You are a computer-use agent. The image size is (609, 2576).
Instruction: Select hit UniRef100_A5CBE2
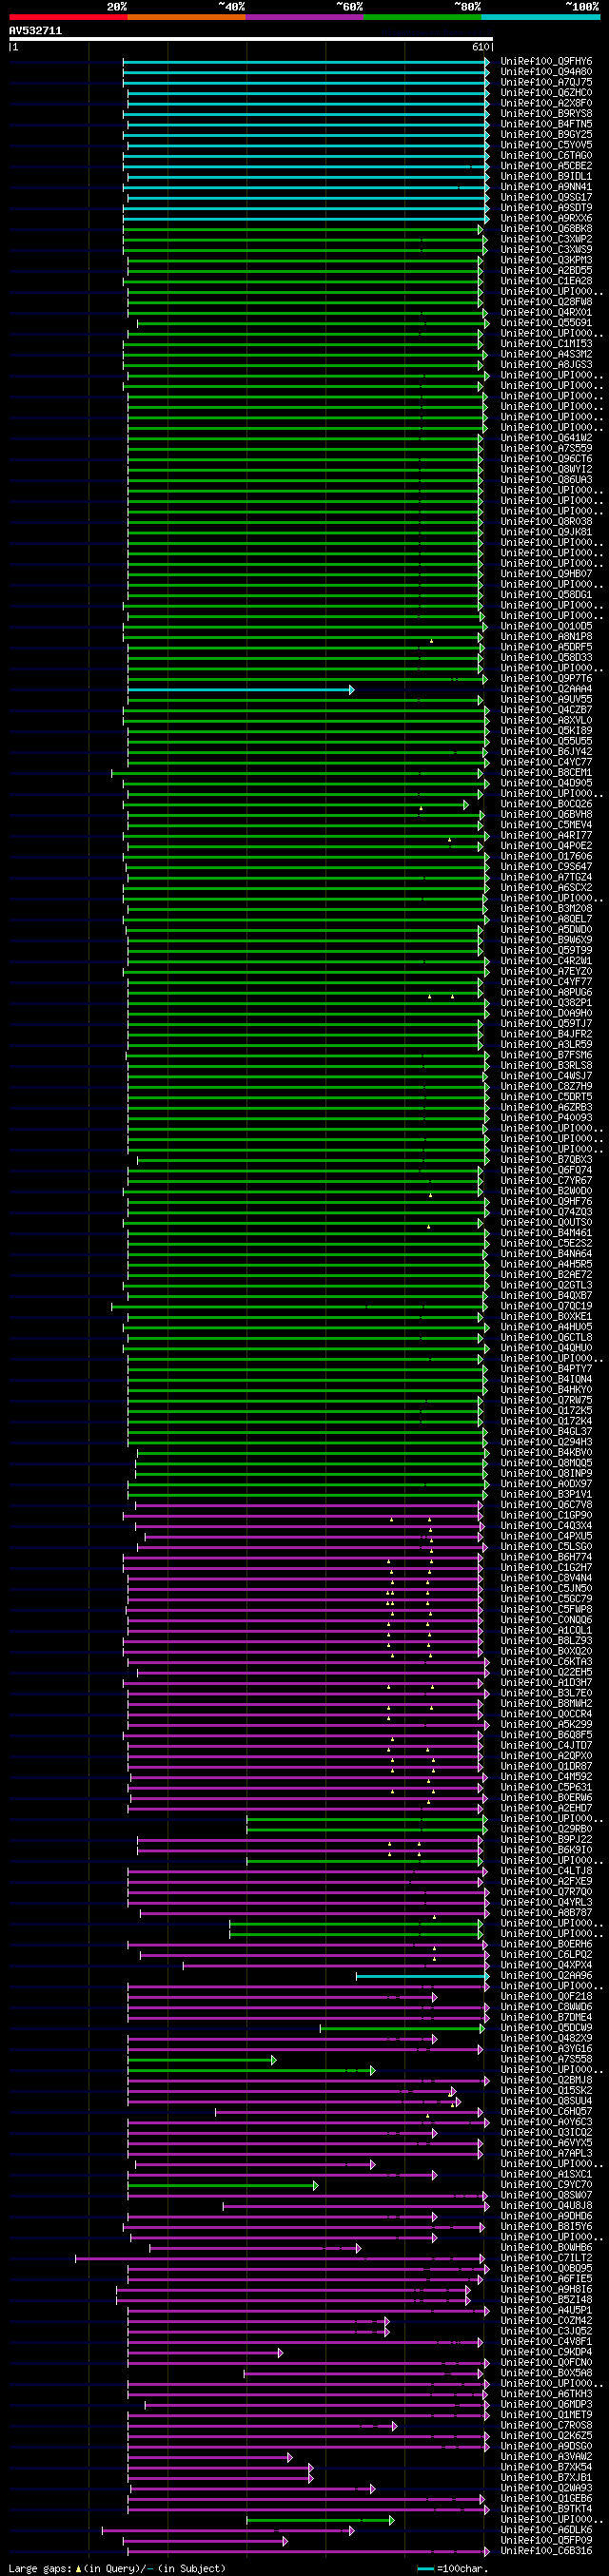point(546,167)
